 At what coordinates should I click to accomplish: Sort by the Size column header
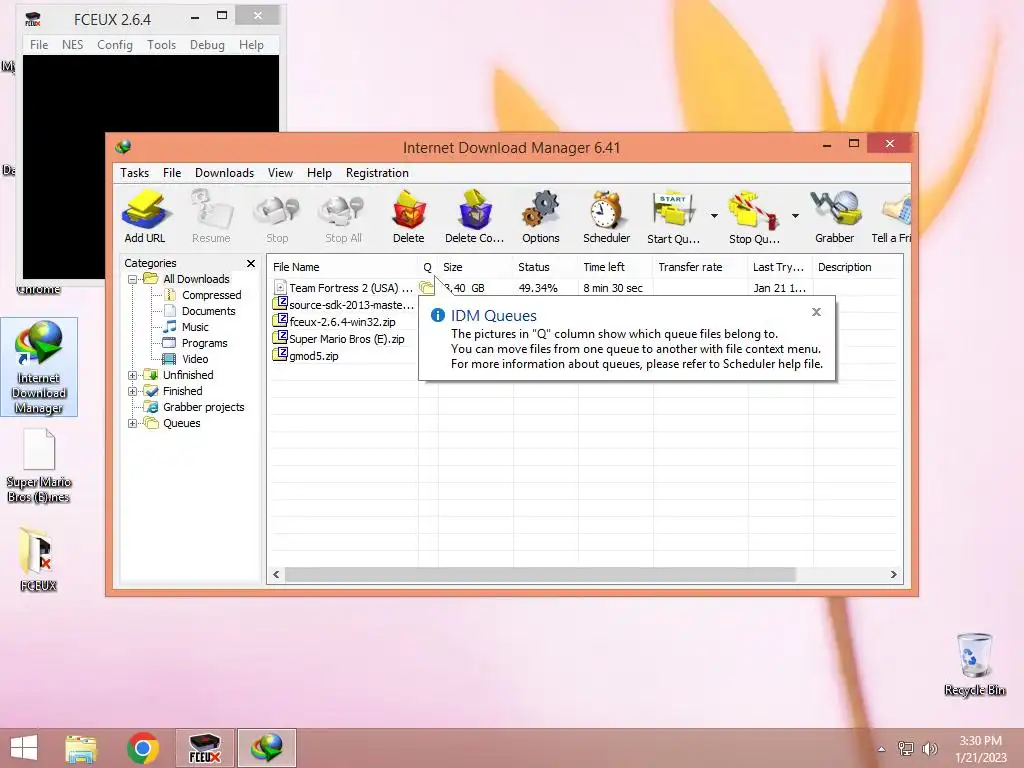(475, 267)
